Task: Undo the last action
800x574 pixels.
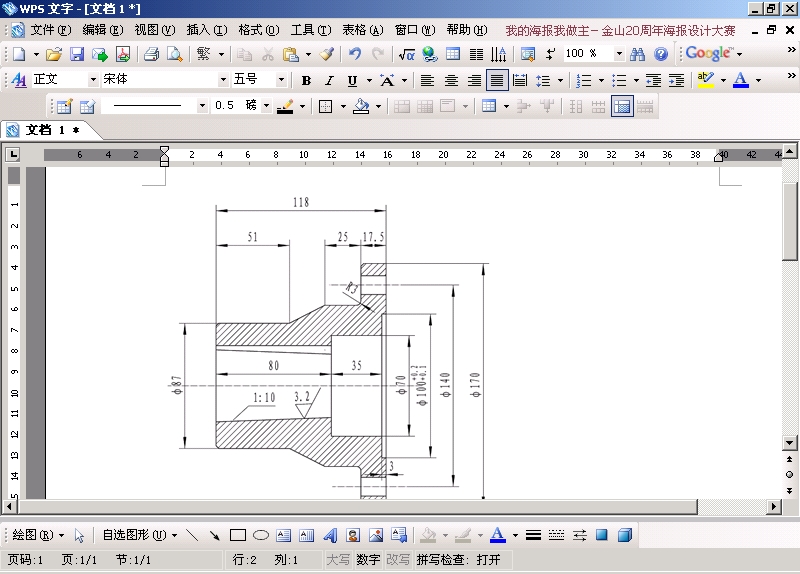Action: pos(354,54)
